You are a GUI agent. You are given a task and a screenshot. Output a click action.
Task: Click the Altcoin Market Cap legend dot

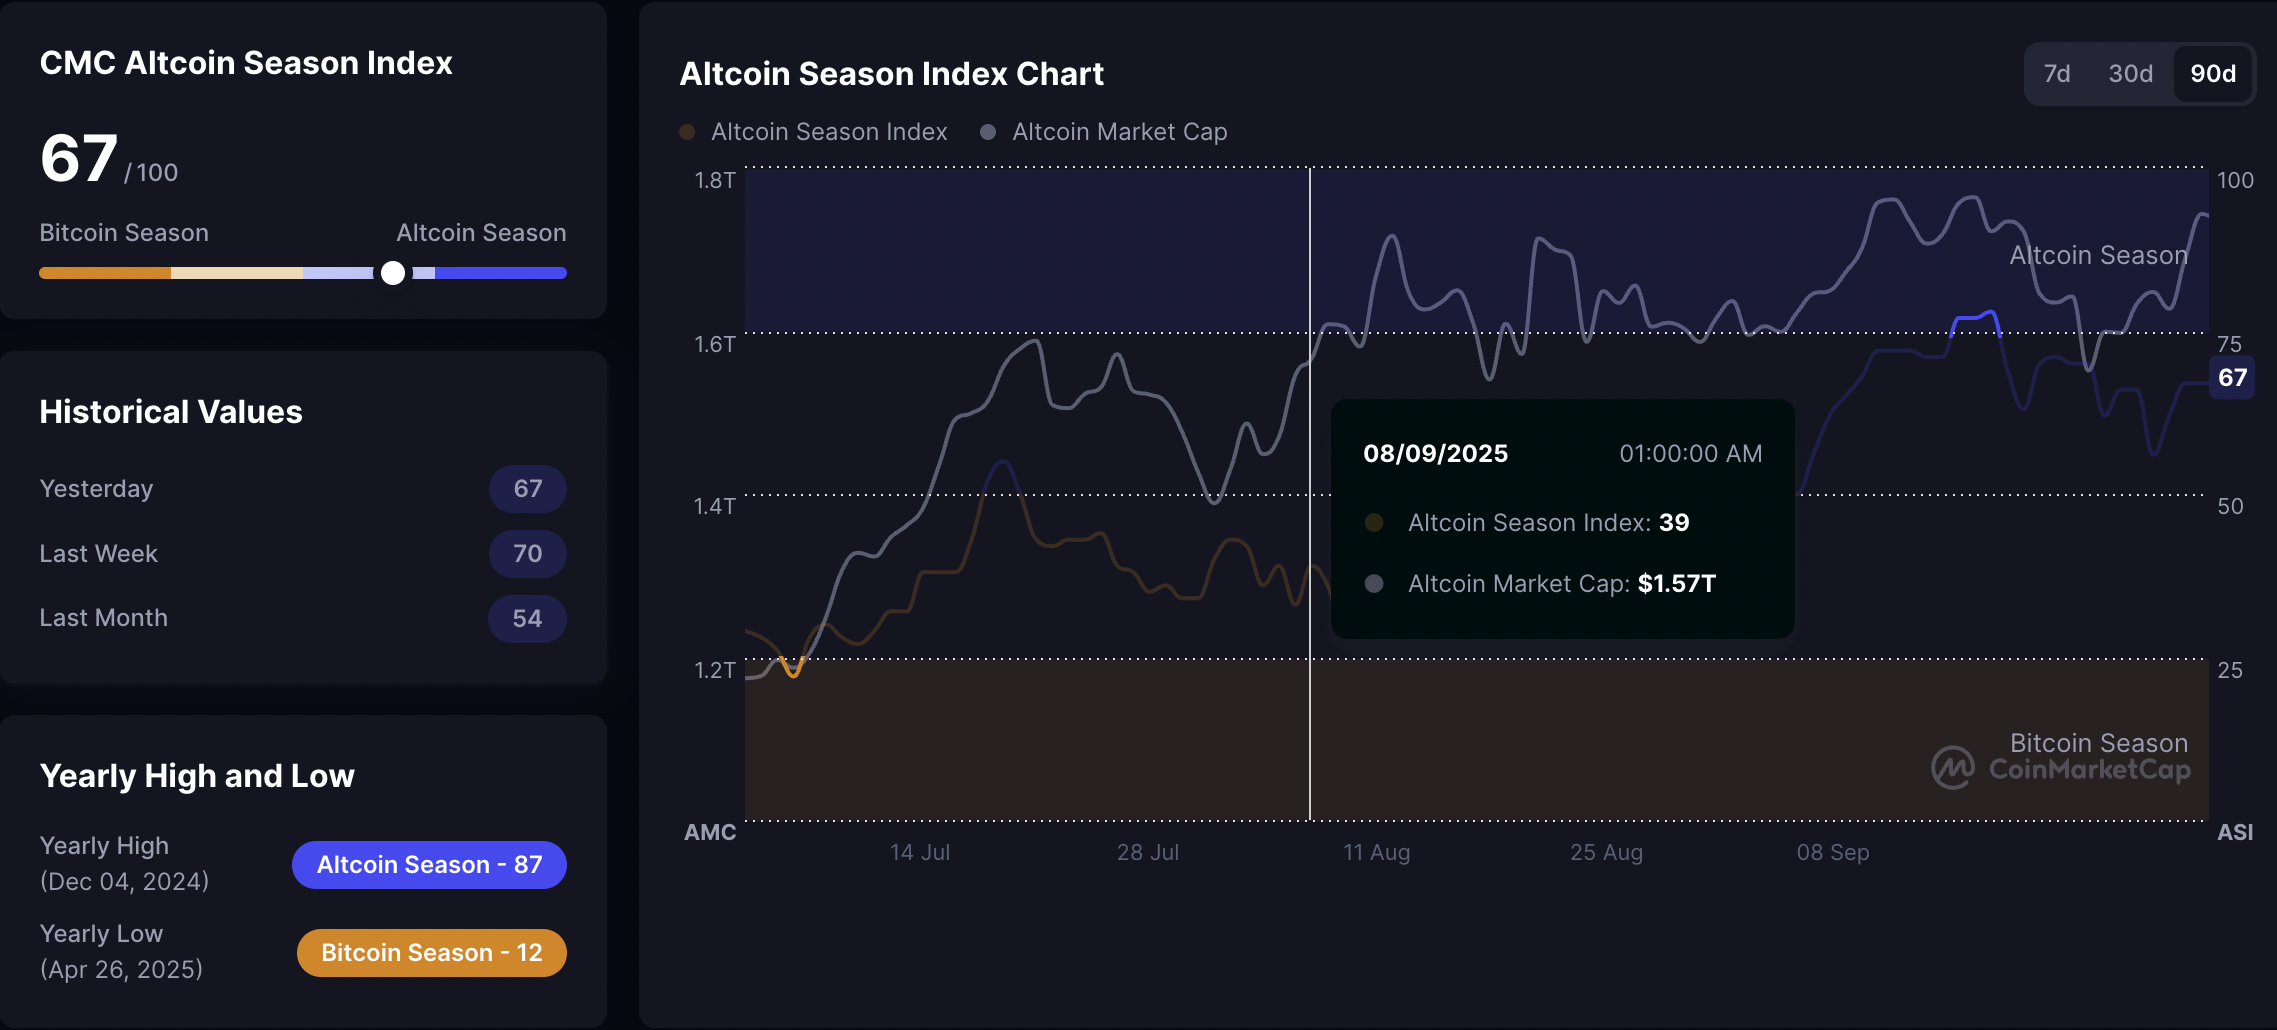click(988, 131)
